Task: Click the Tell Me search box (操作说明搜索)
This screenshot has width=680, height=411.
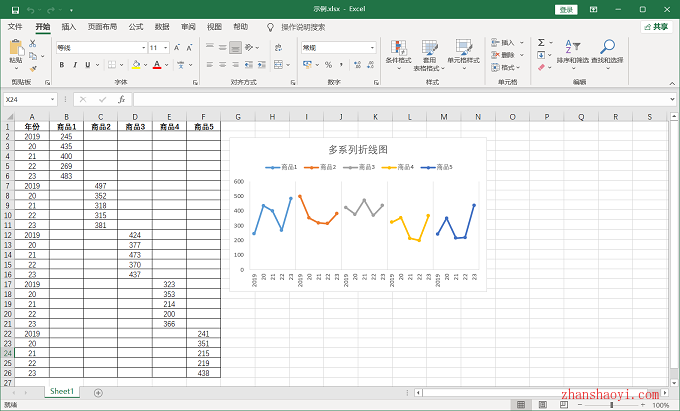Action: click(303, 27)
